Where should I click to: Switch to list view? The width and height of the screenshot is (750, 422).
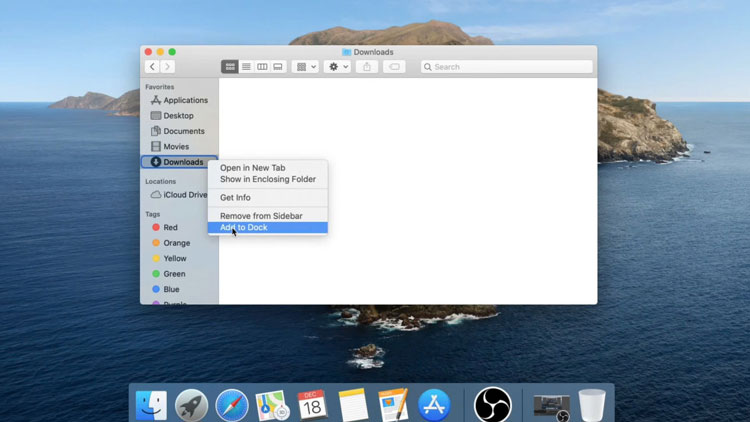[x=246, y=67]
